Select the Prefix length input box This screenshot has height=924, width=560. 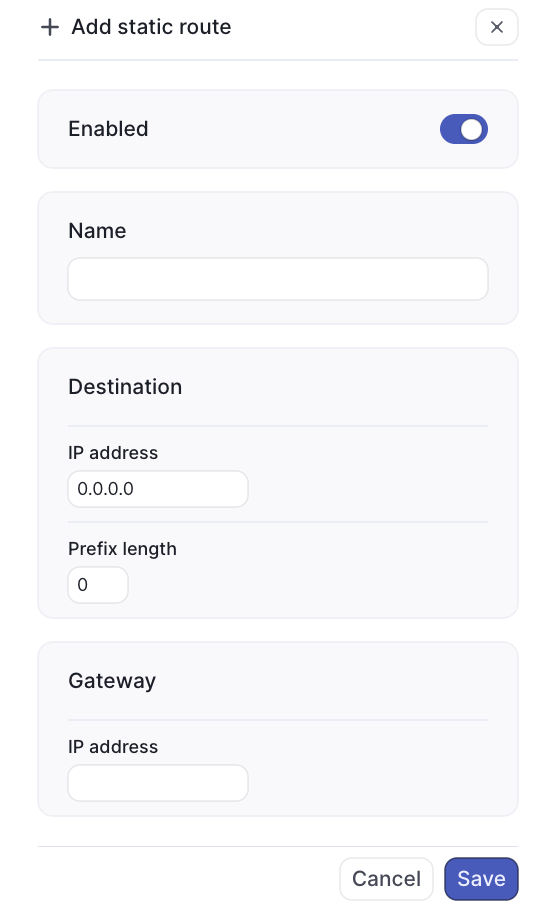click(98, 585)
